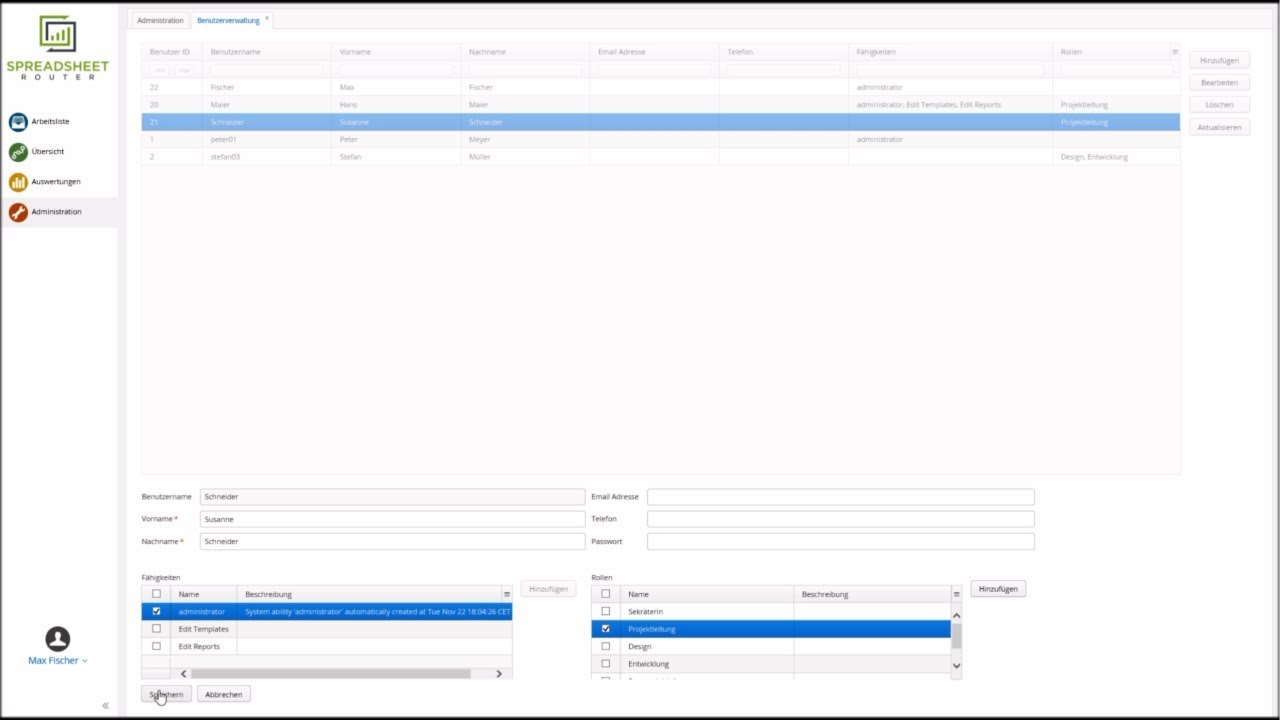This screenshot has width=1280, height=720.
Task: Sort by the Benutzer ID column header
Action: 170,52
